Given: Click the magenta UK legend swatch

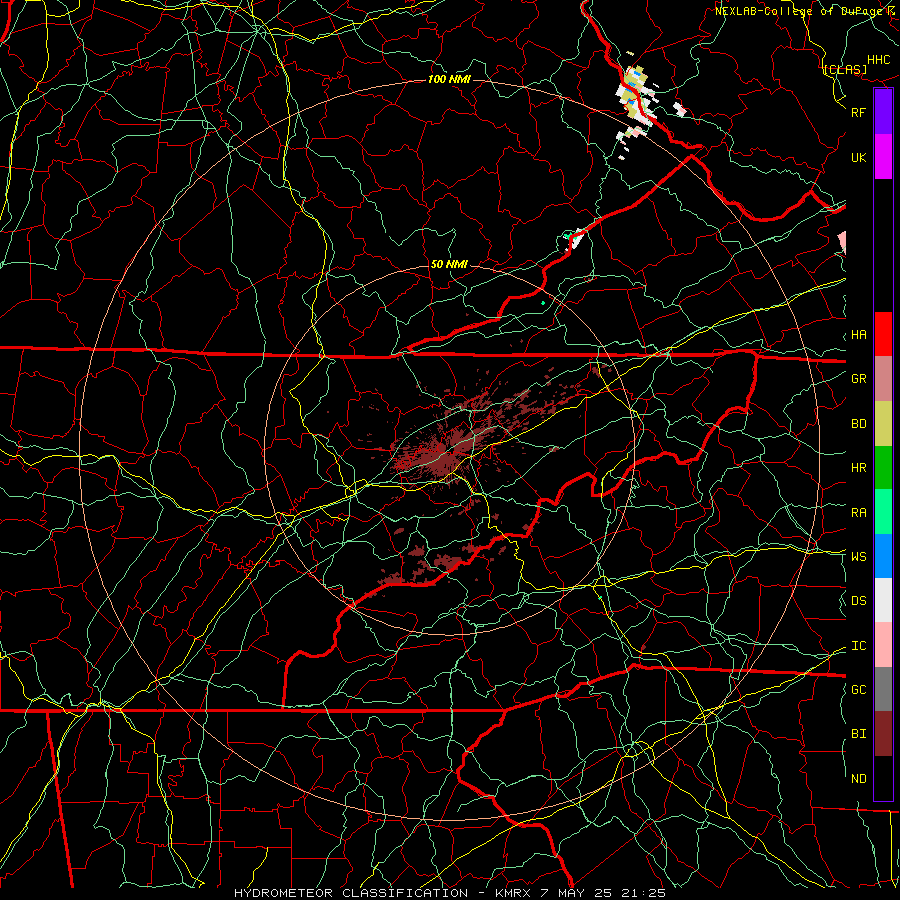Looking at the screenshot, I should pos(883,157).
